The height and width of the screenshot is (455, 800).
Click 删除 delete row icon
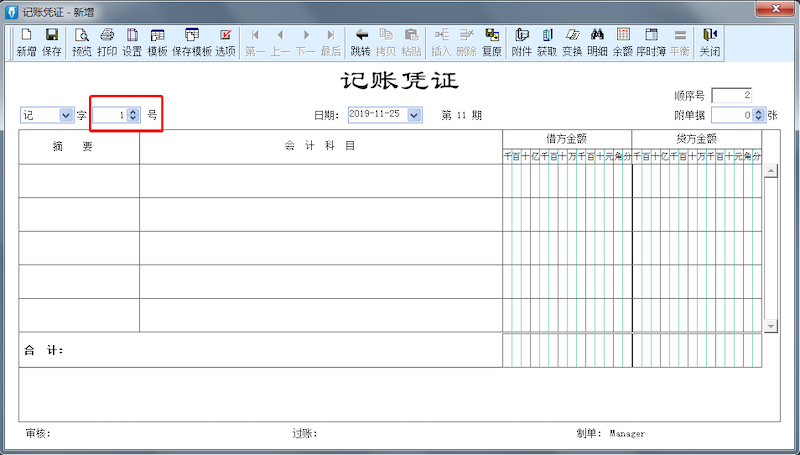[466, 43]
